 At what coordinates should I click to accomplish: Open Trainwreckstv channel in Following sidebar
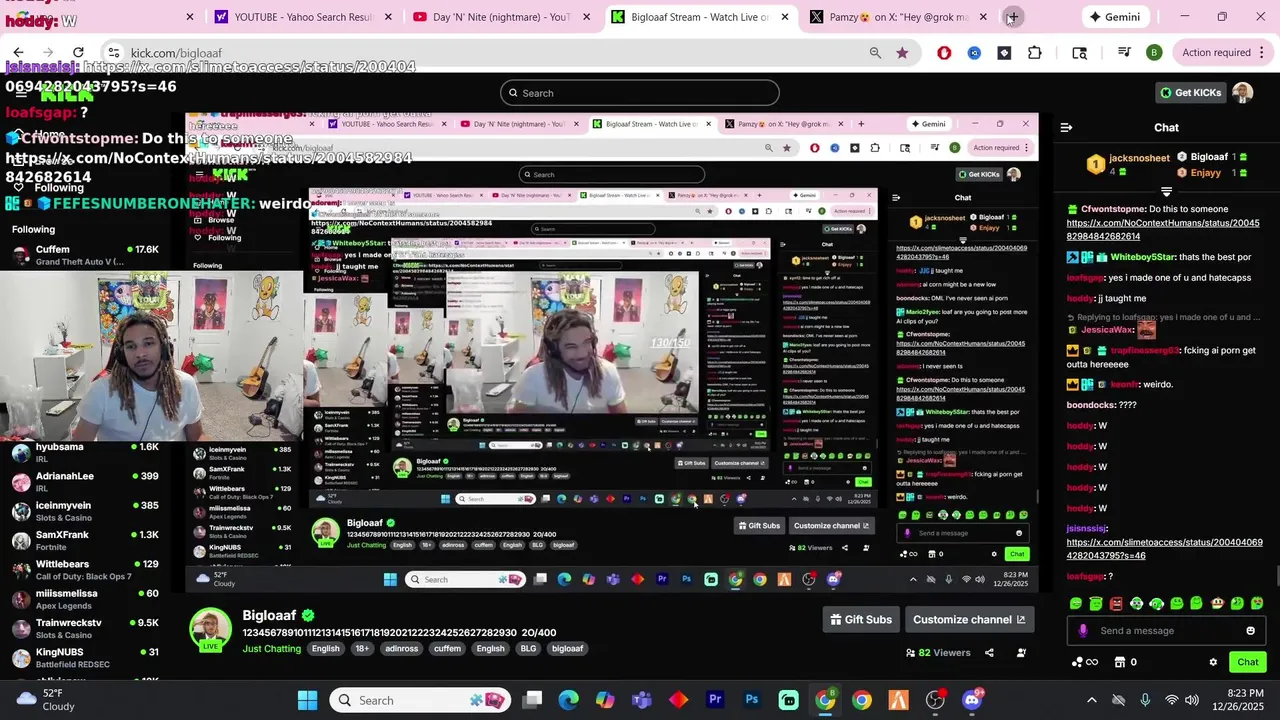(x=85, y=628)
